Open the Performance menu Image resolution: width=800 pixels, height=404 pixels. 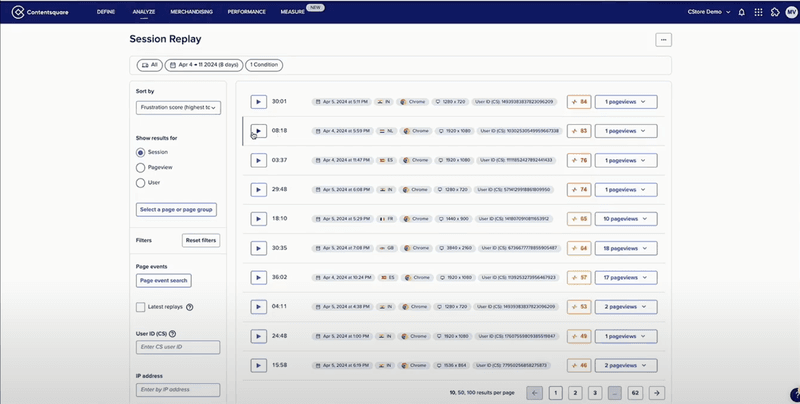tap(246, 12)
